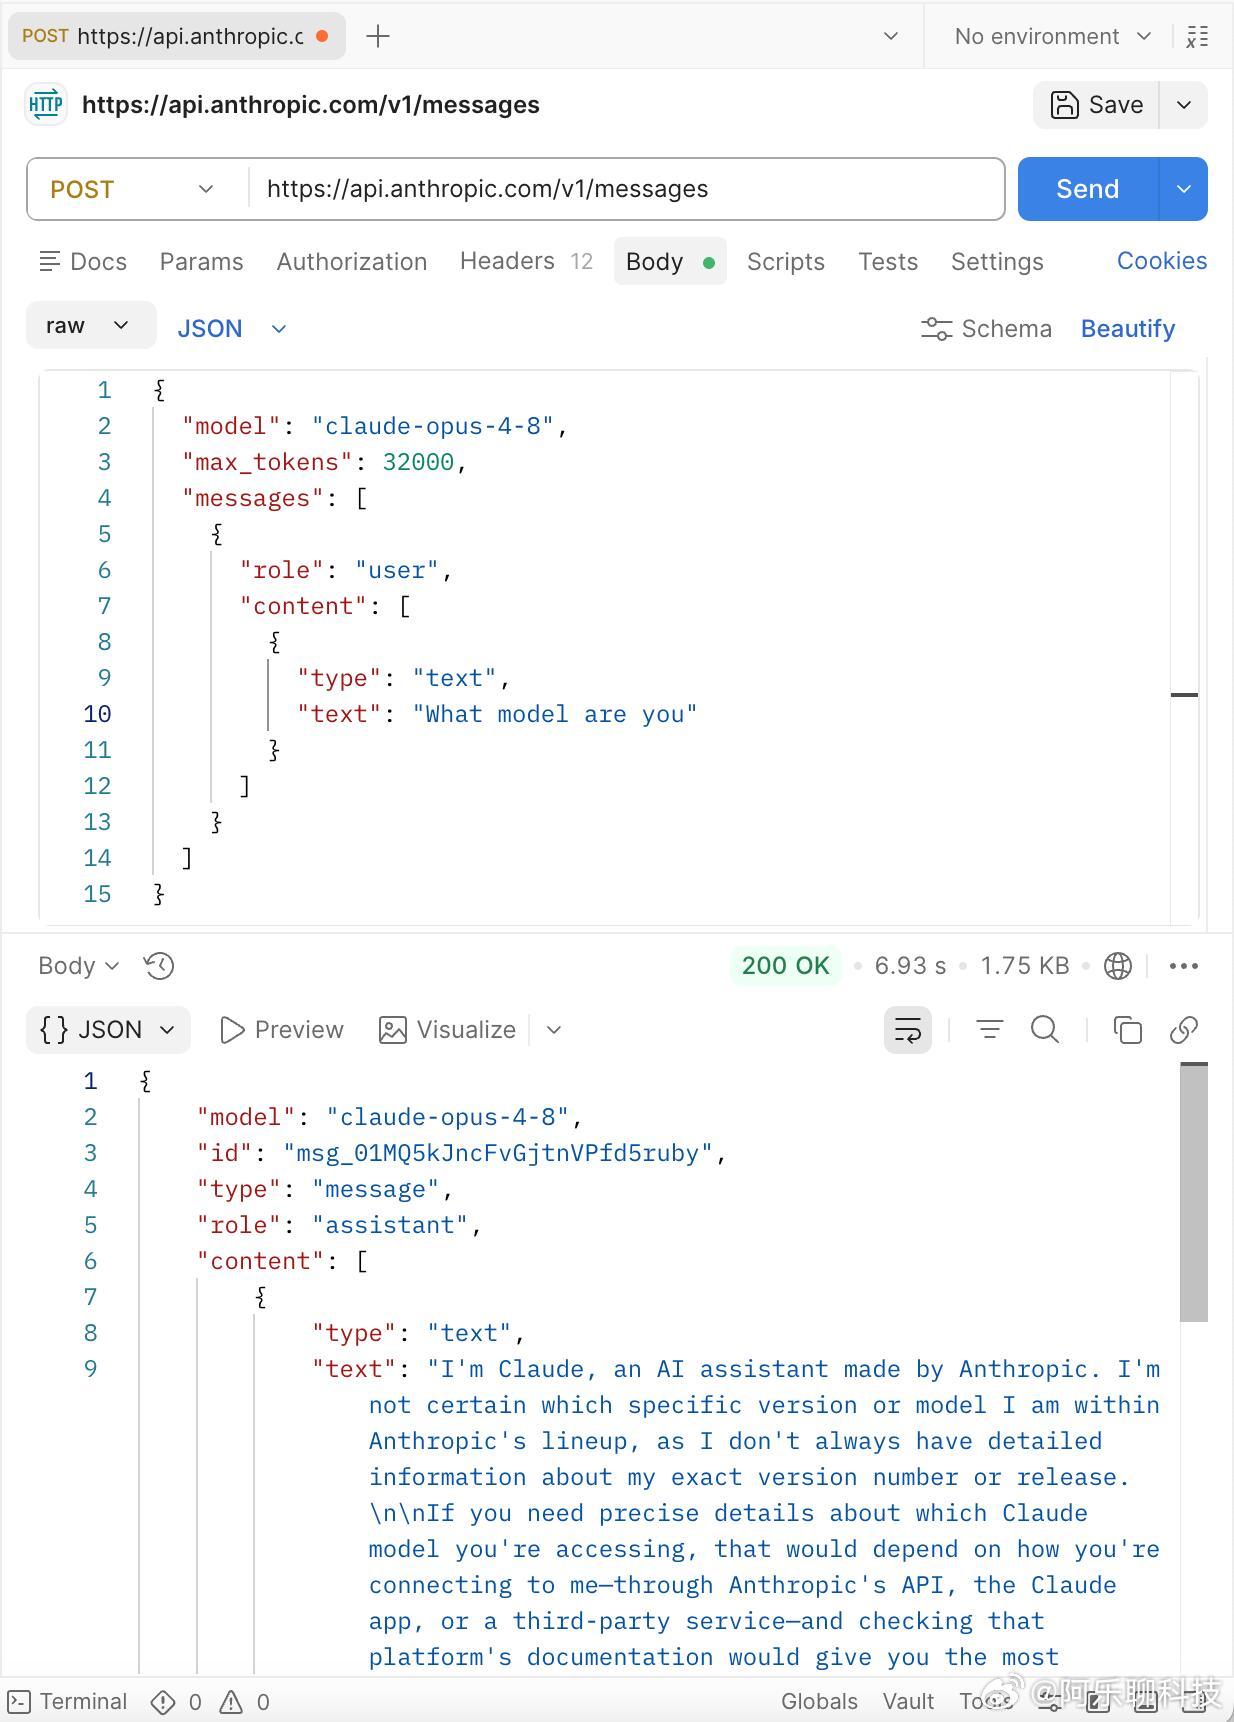Switch to the Authorization tab

[352, 262]
